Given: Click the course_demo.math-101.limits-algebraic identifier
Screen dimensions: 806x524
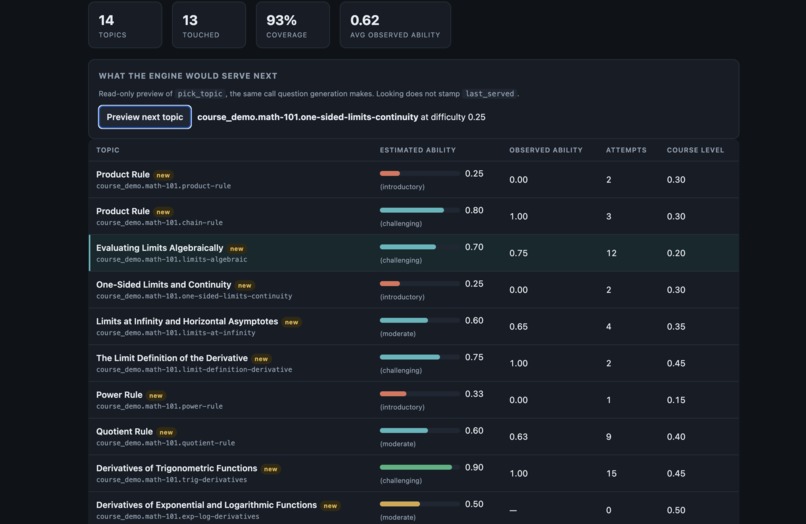Looking at the screenshot, I should (x=172, y=260).
